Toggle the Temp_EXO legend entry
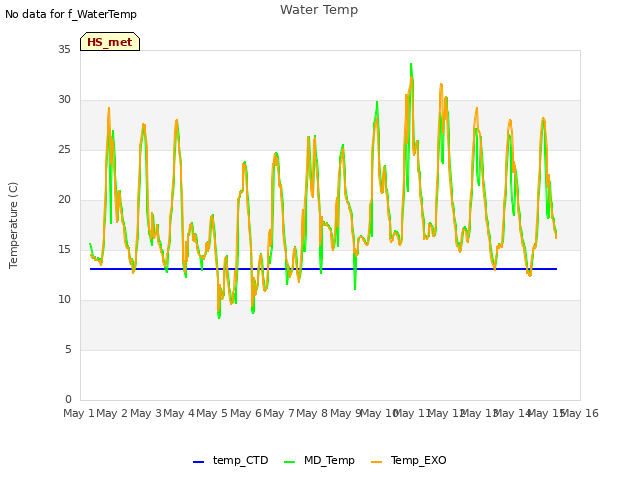Screen dimensions: 640x480 coord(409,460)
